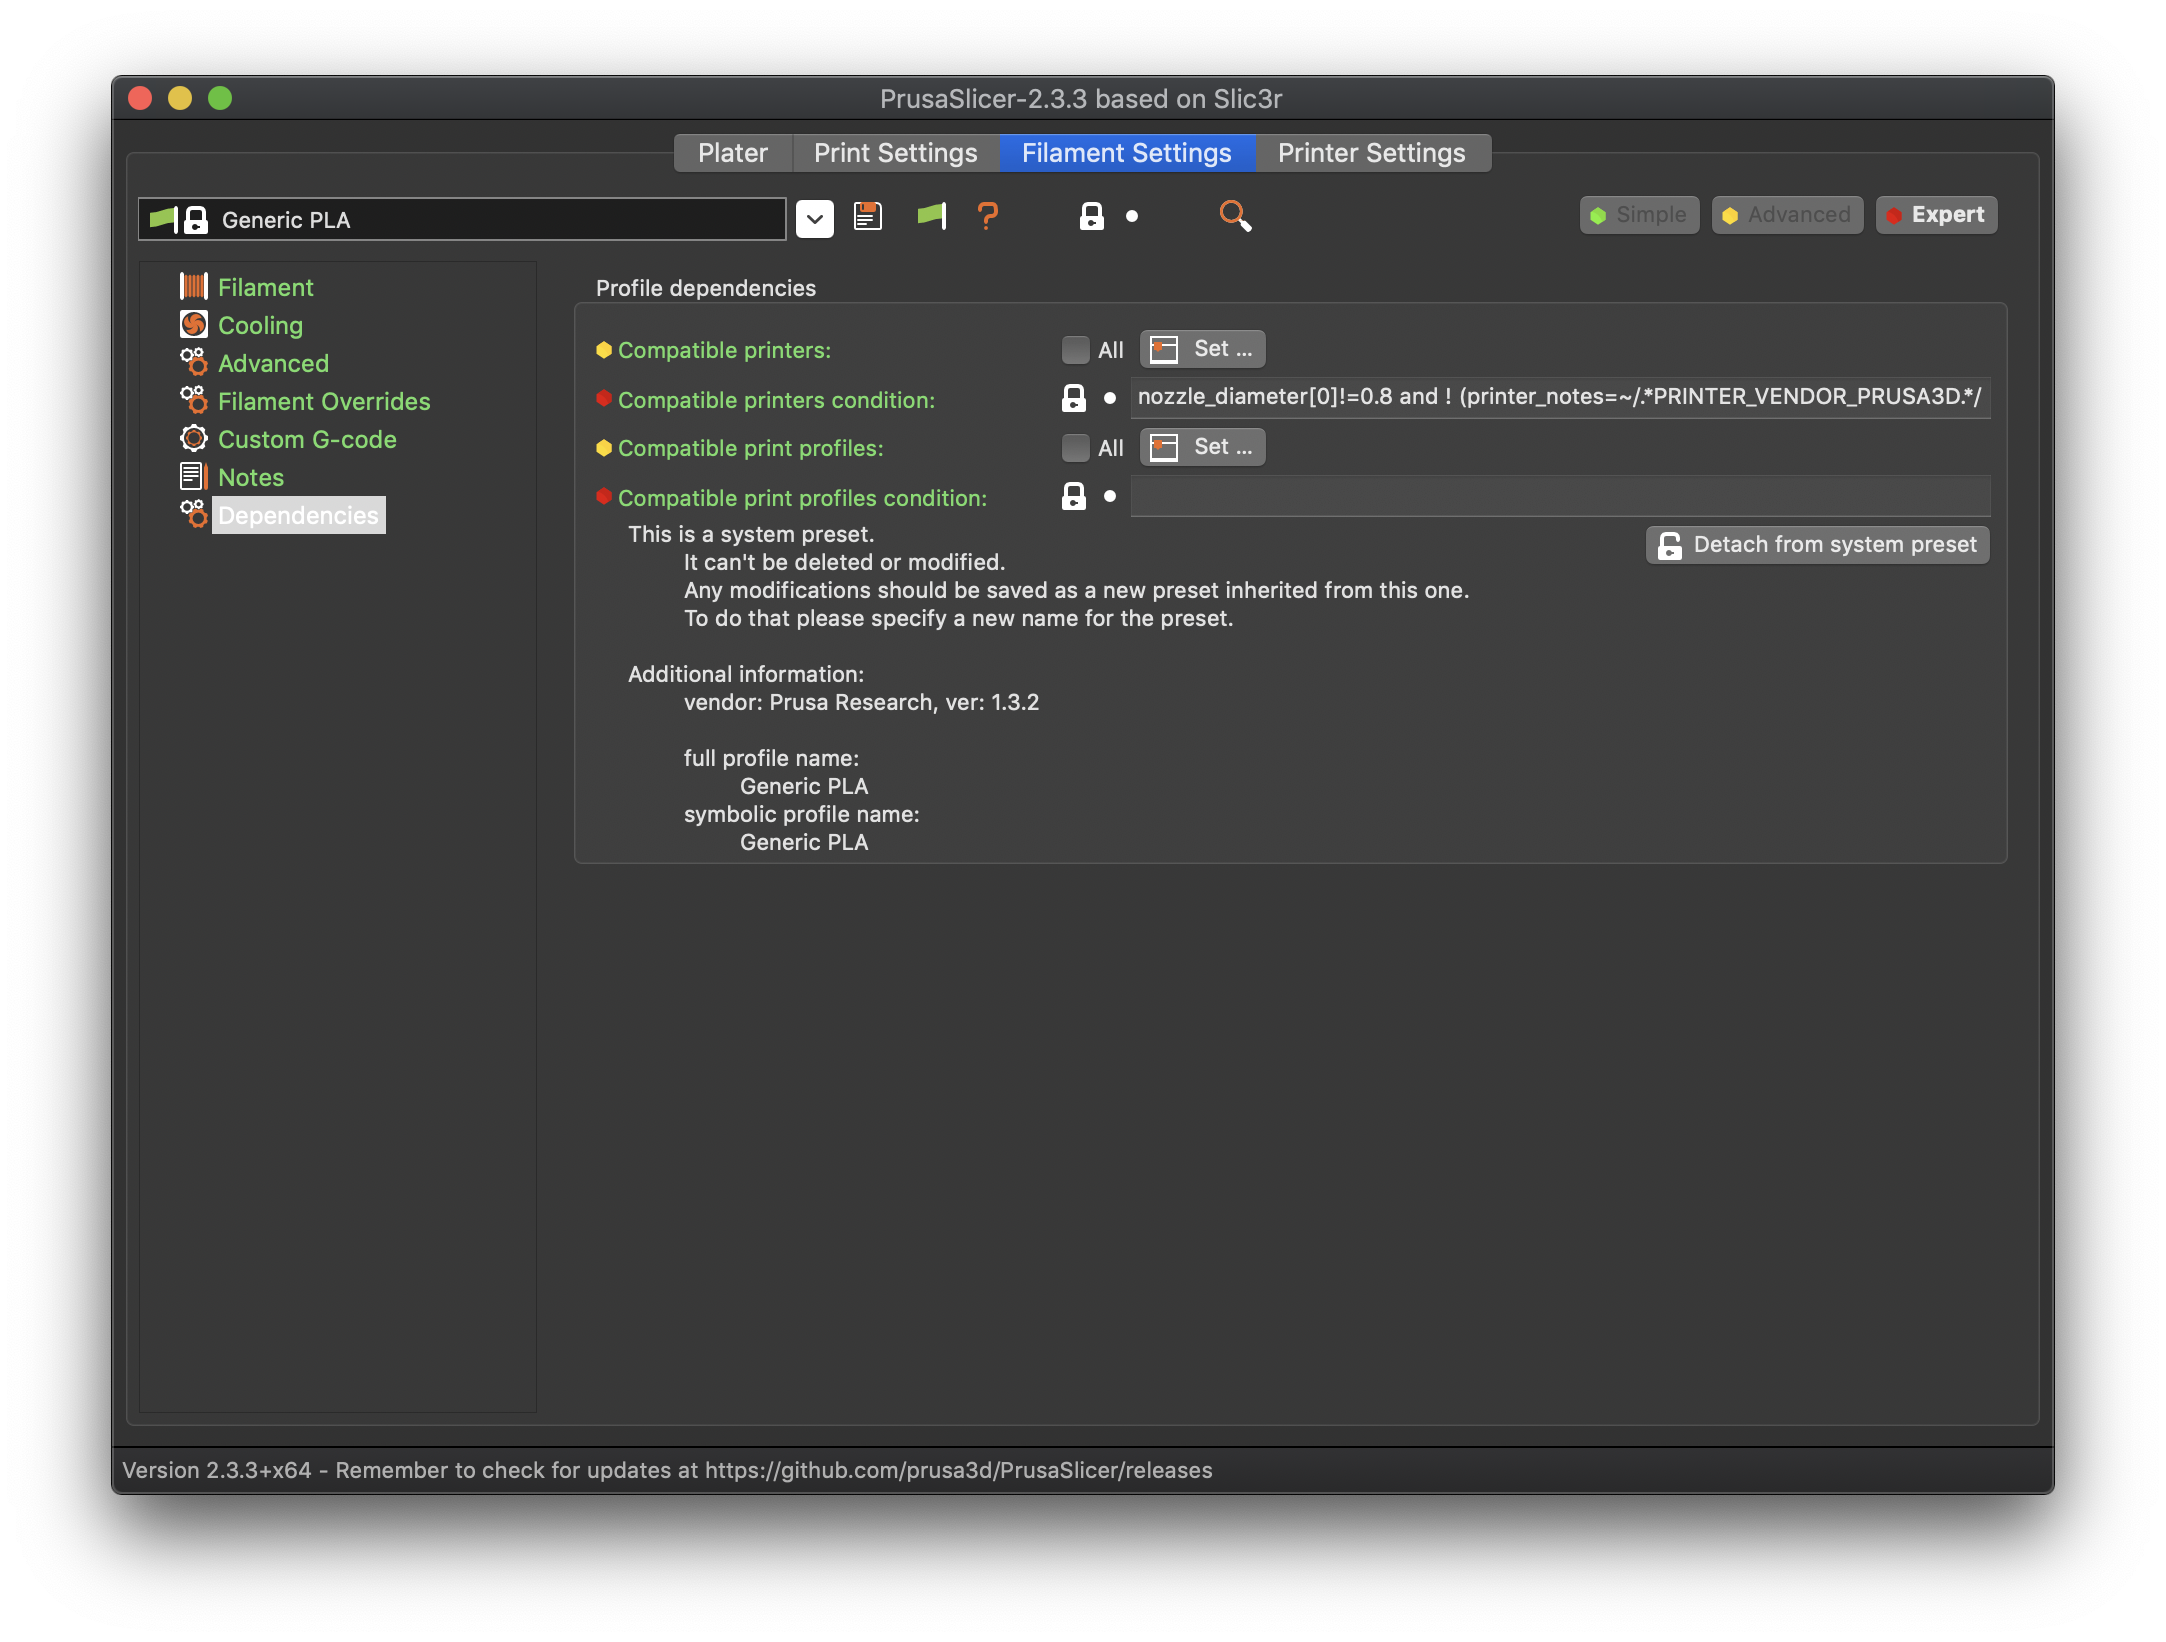2166x1642 pixels.
Task: Switch to Simple mode
Action: pos(1639,215)
